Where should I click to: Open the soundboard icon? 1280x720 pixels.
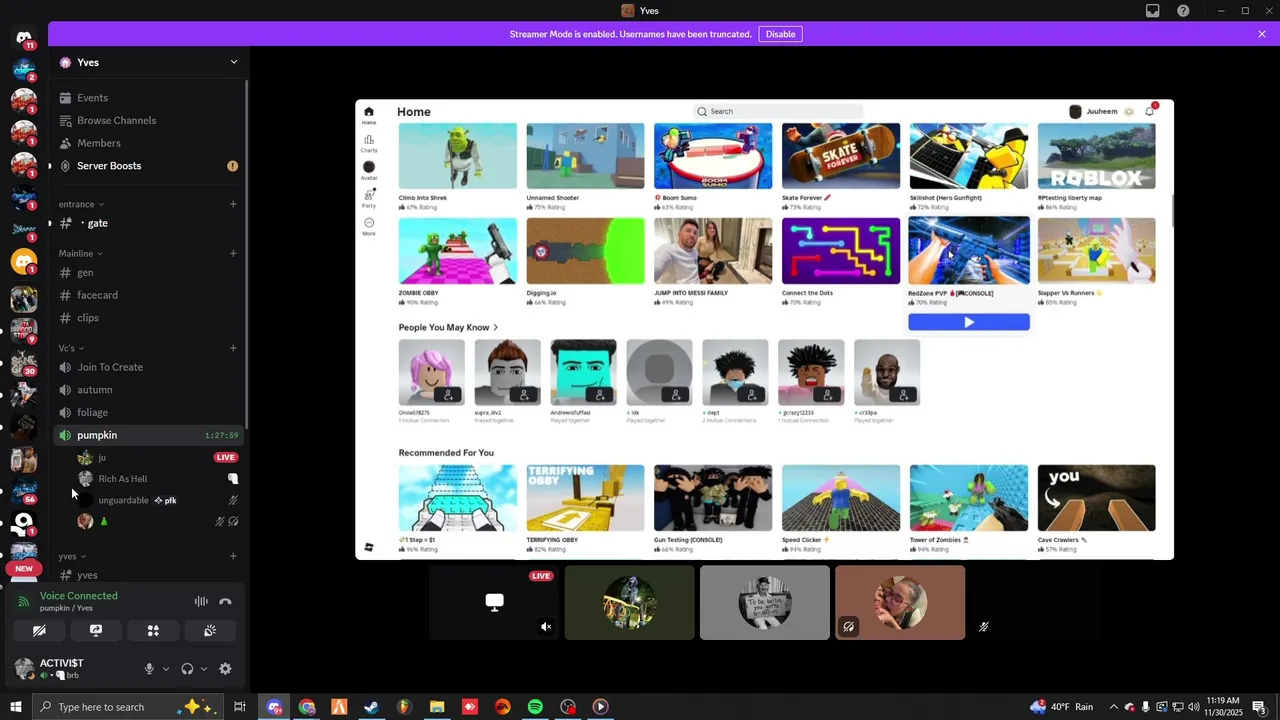pyautogui.click(x=210, y=631)
